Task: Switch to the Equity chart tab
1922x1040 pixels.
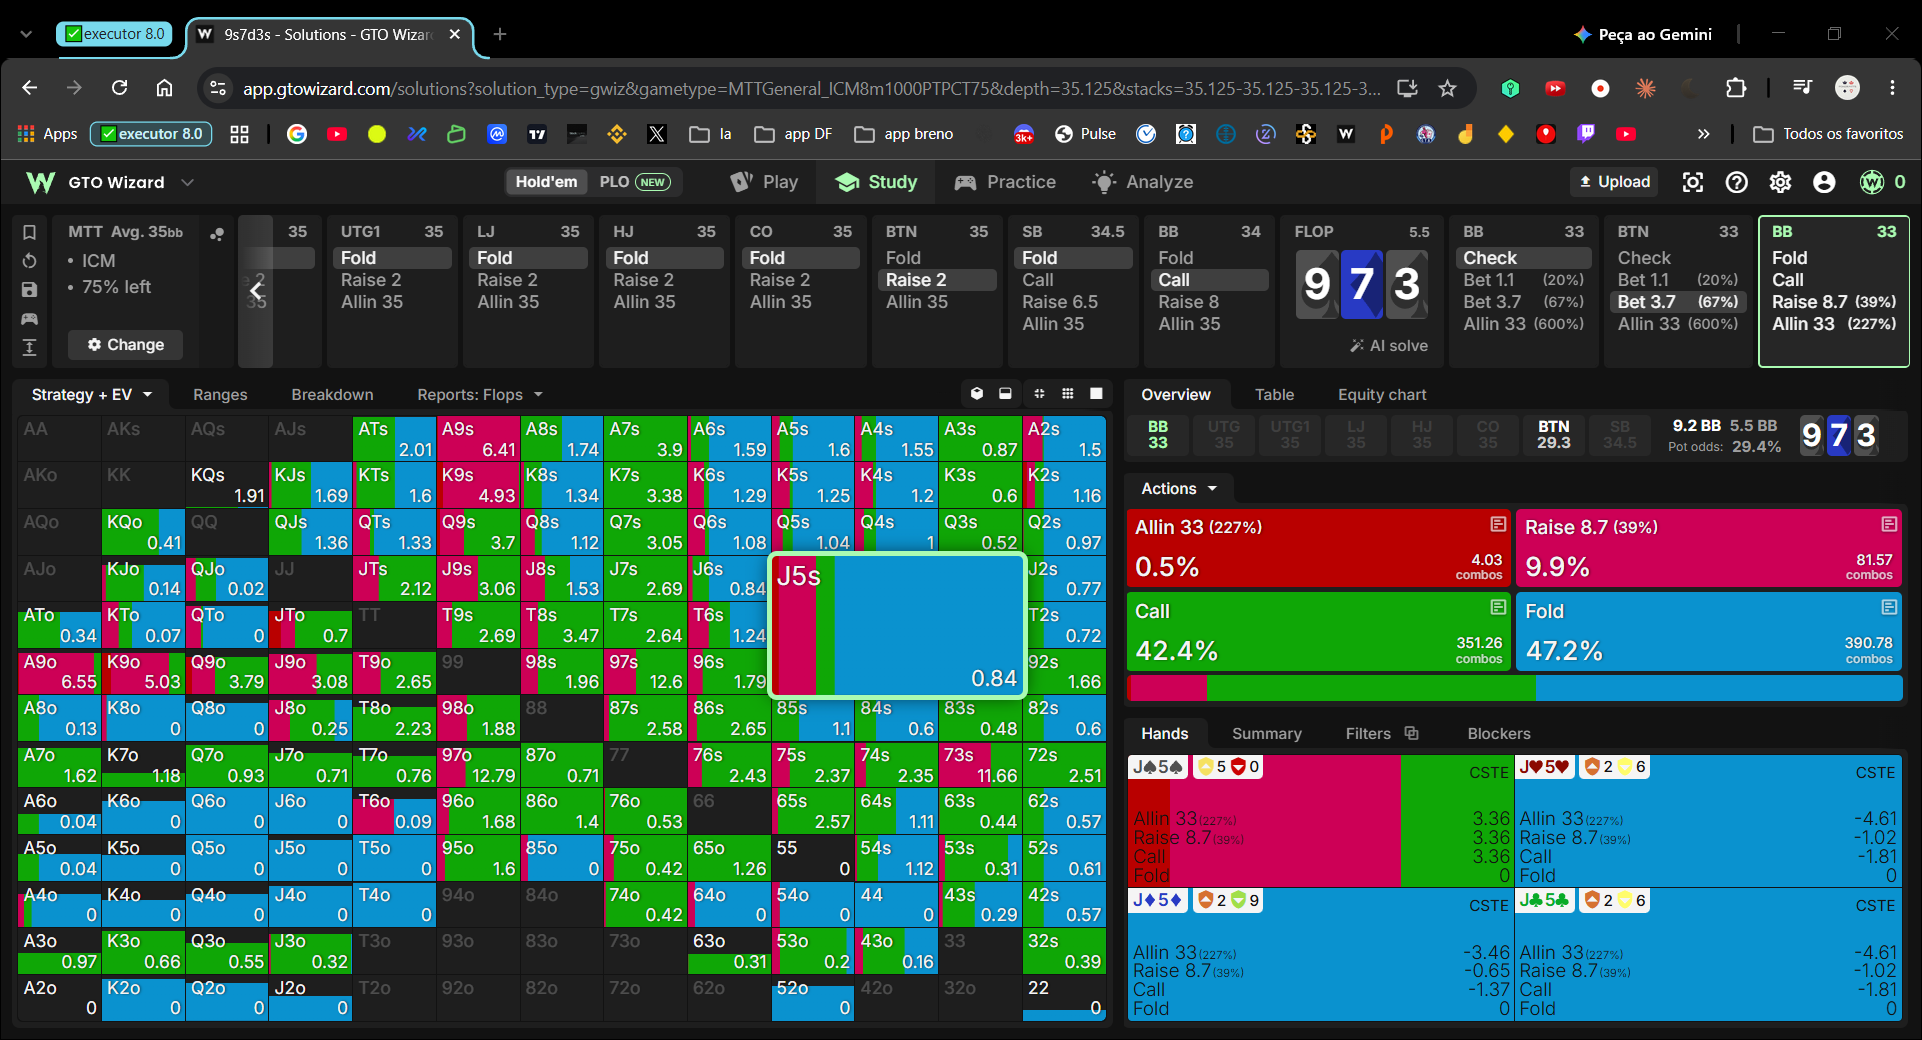Action: [1382, 395]
